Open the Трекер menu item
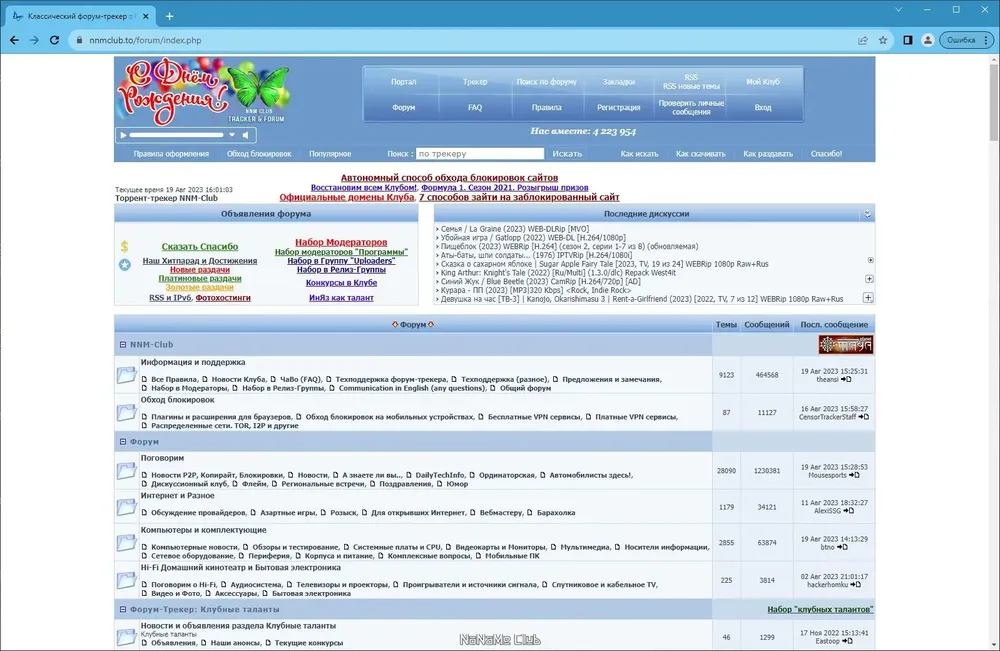This screenshot has height=651, width=1000. [475, 82]
